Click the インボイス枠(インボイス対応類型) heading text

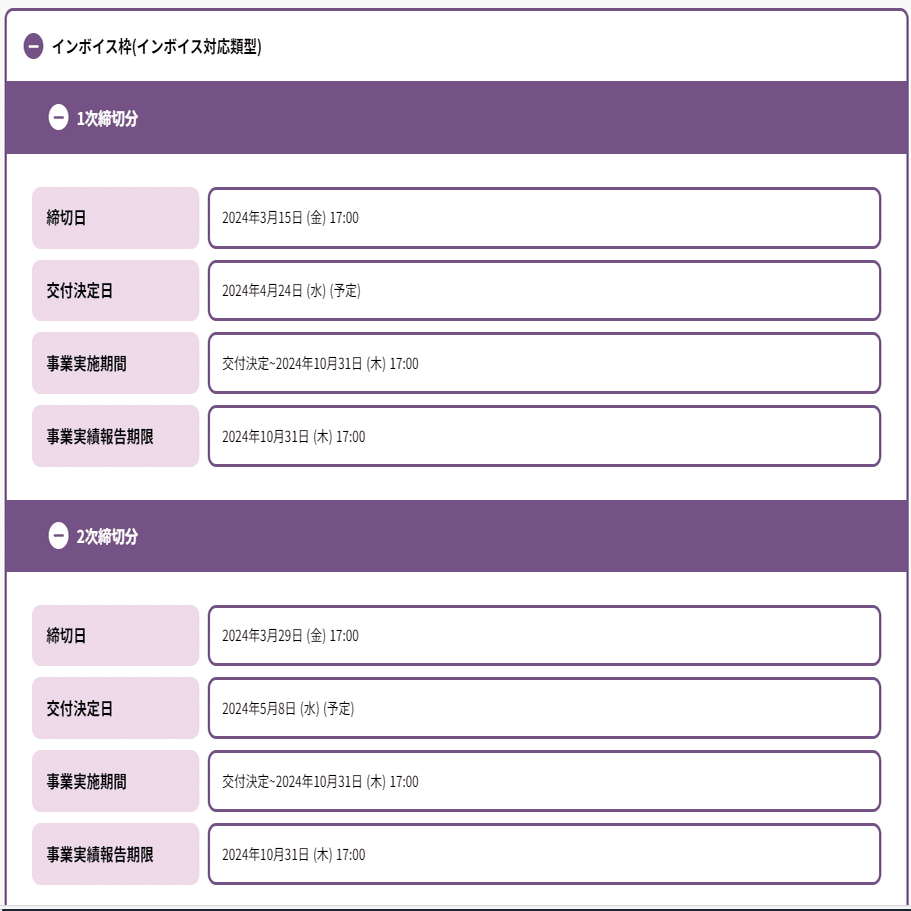156,46
